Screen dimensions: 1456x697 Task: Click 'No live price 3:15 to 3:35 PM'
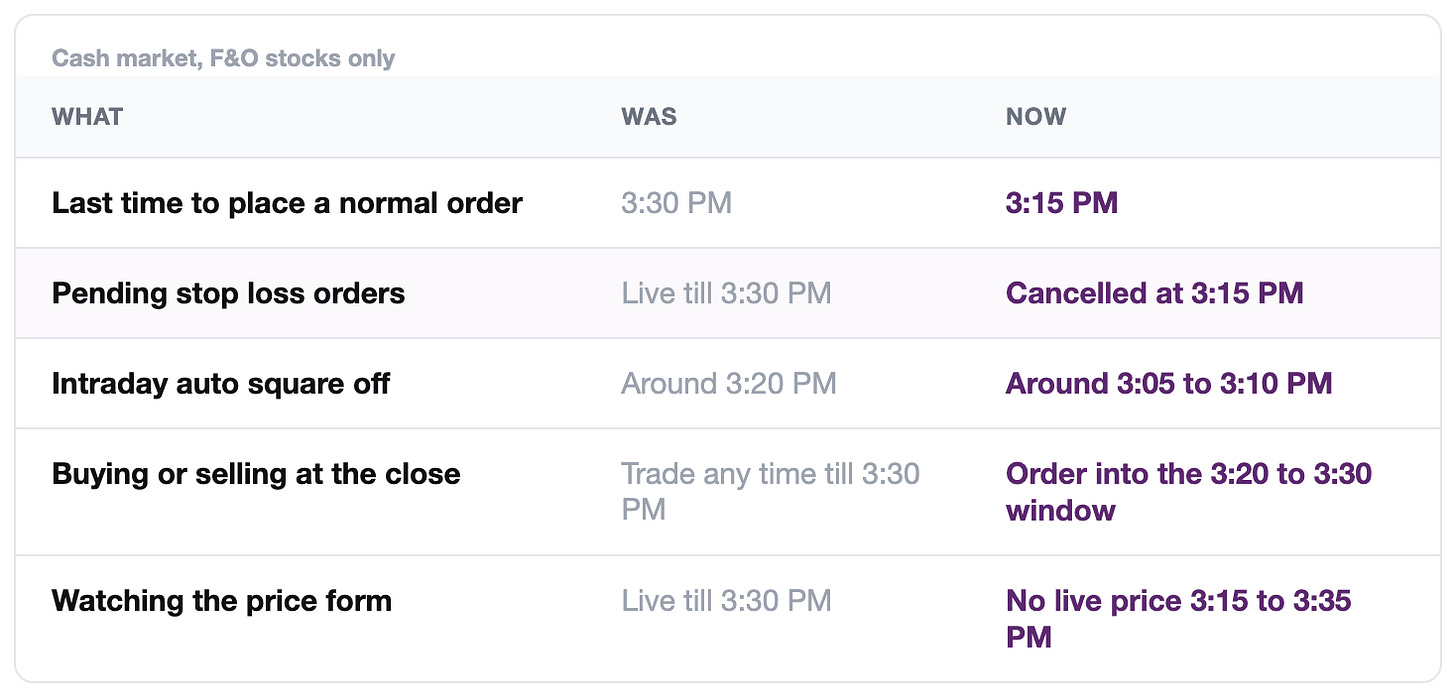[1179, 619]
